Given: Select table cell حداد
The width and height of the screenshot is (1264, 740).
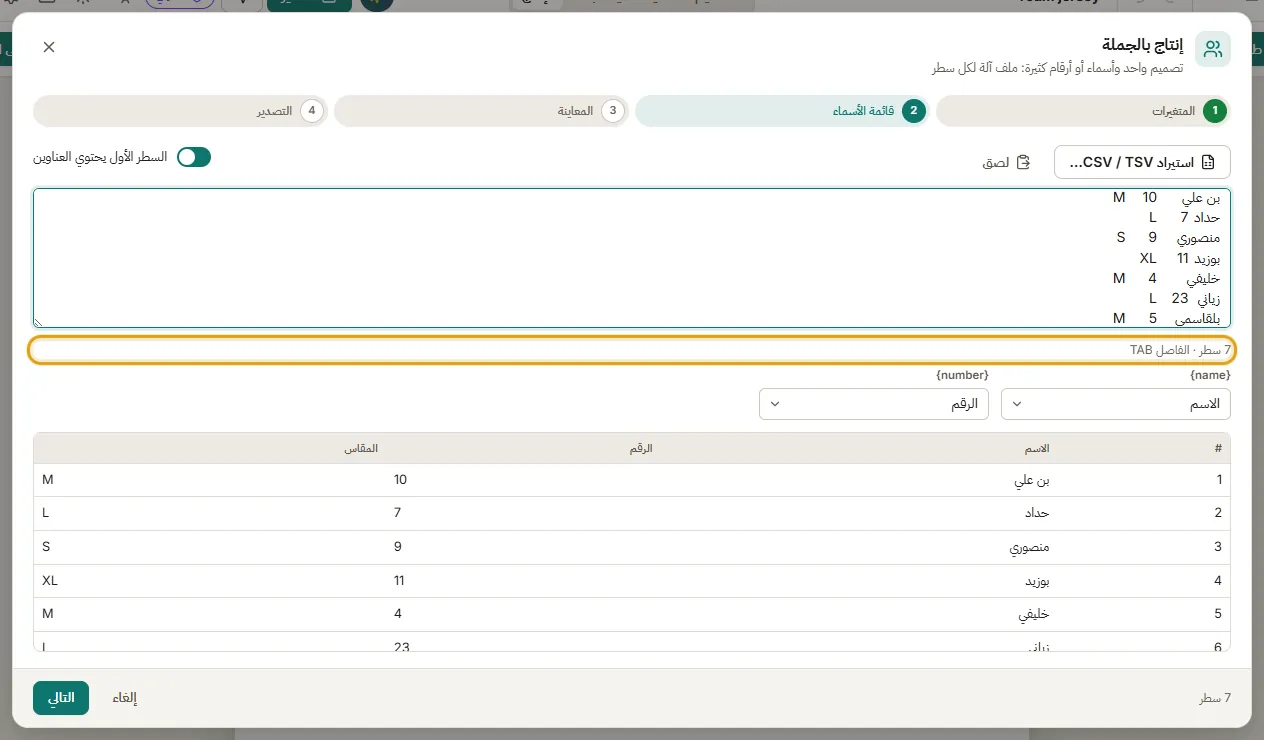Looking at the screenshot, I should coord(1038,513).
